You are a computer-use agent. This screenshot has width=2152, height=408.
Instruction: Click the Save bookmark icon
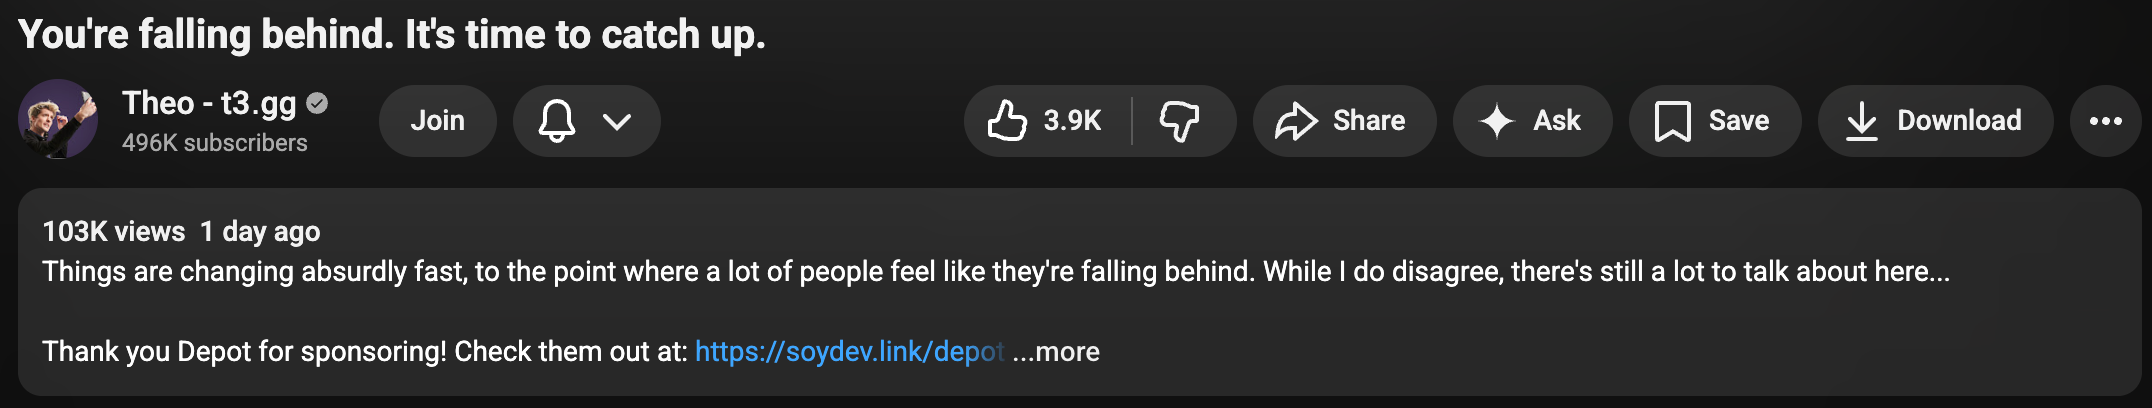point(1672,121)
